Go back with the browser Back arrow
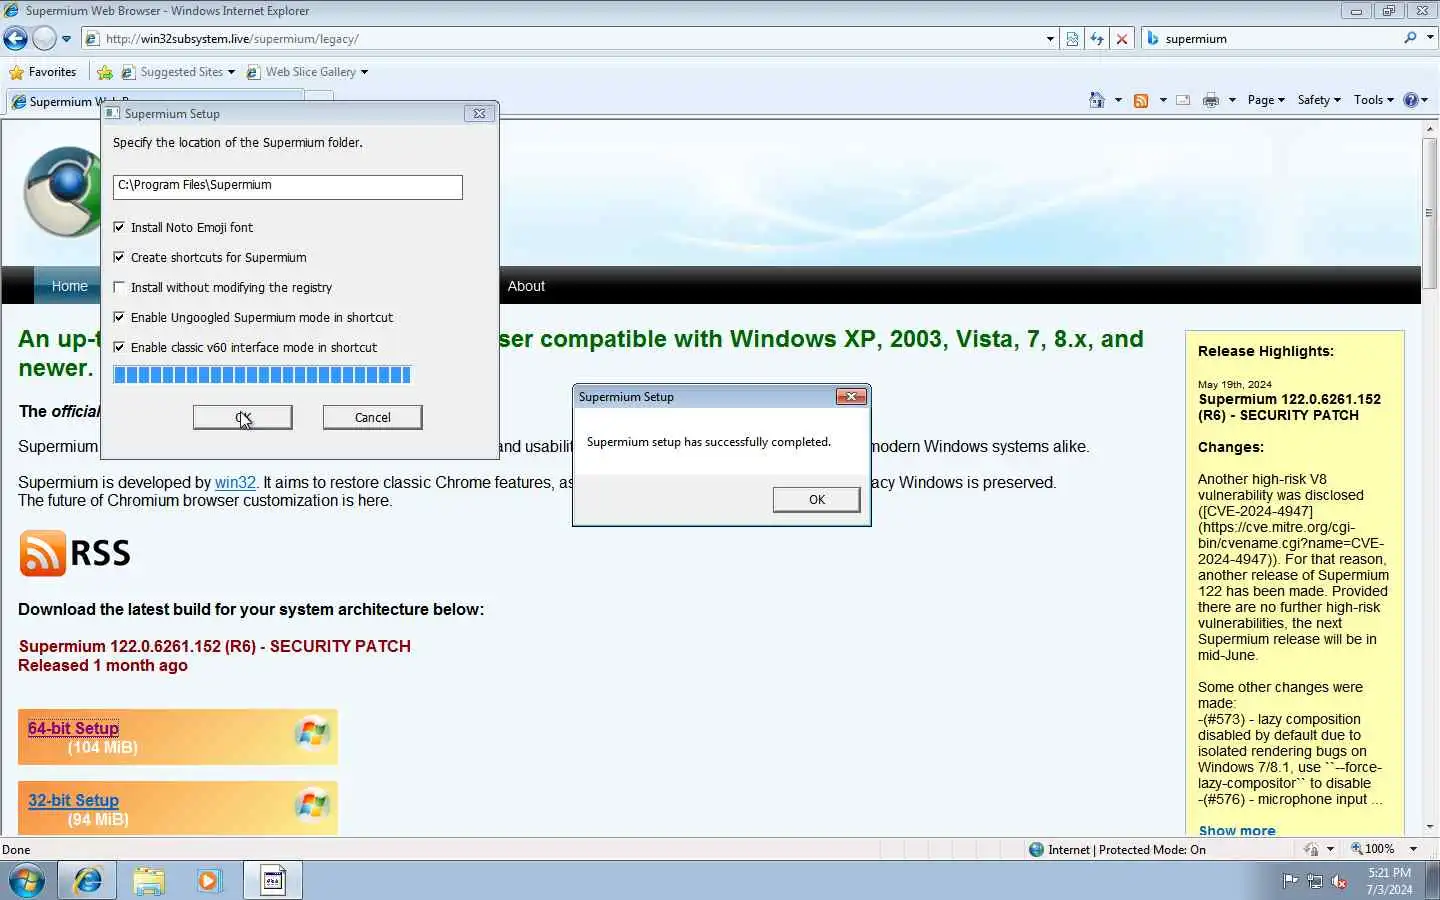1440x900 pixels. pos(15,38)
